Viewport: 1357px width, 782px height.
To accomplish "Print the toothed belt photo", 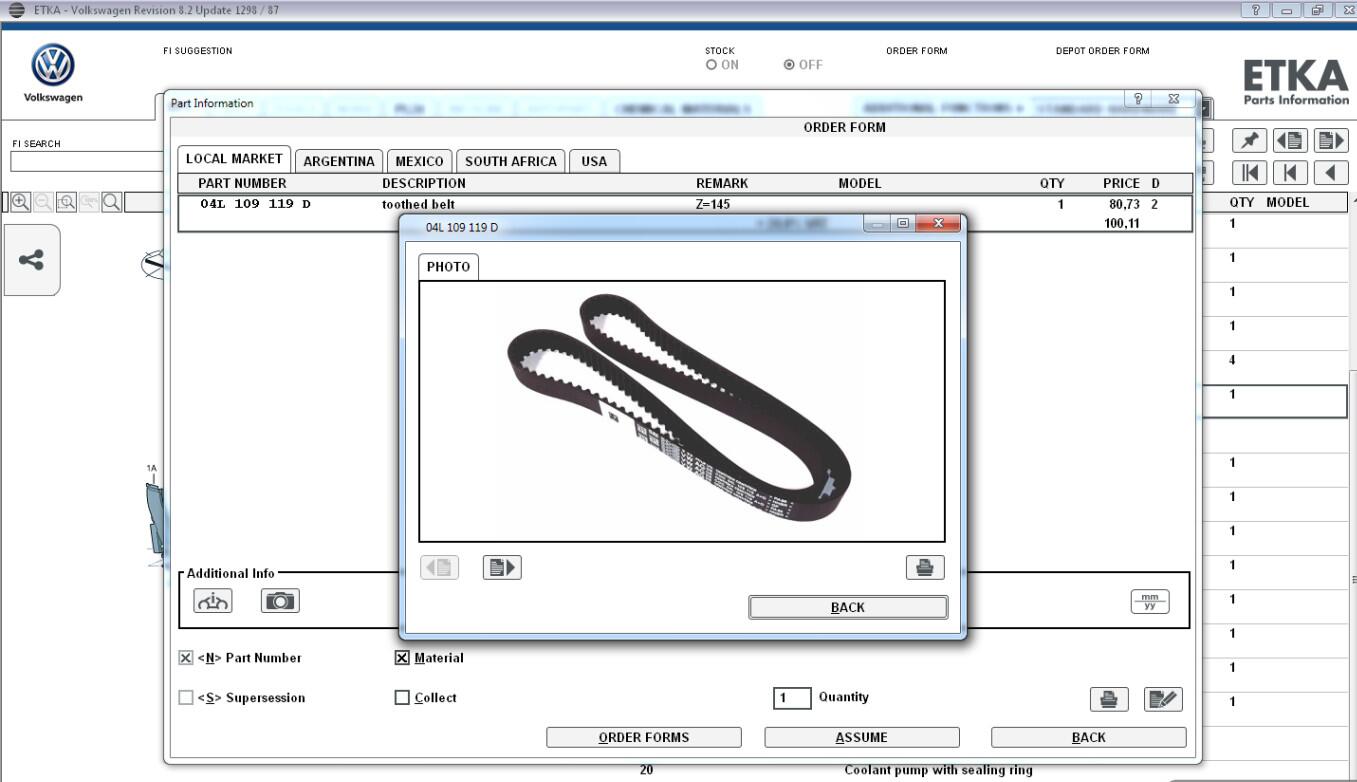I will click(924, 568).
